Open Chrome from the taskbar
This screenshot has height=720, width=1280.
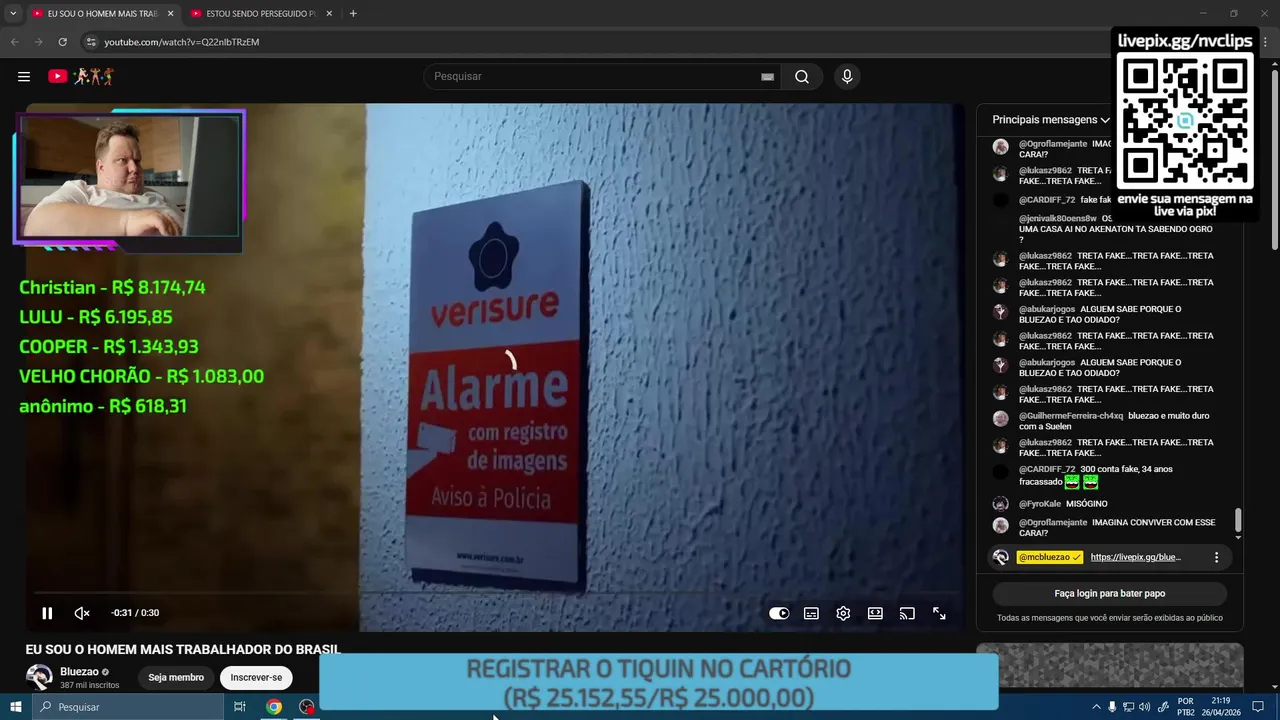tap(274, 707)
